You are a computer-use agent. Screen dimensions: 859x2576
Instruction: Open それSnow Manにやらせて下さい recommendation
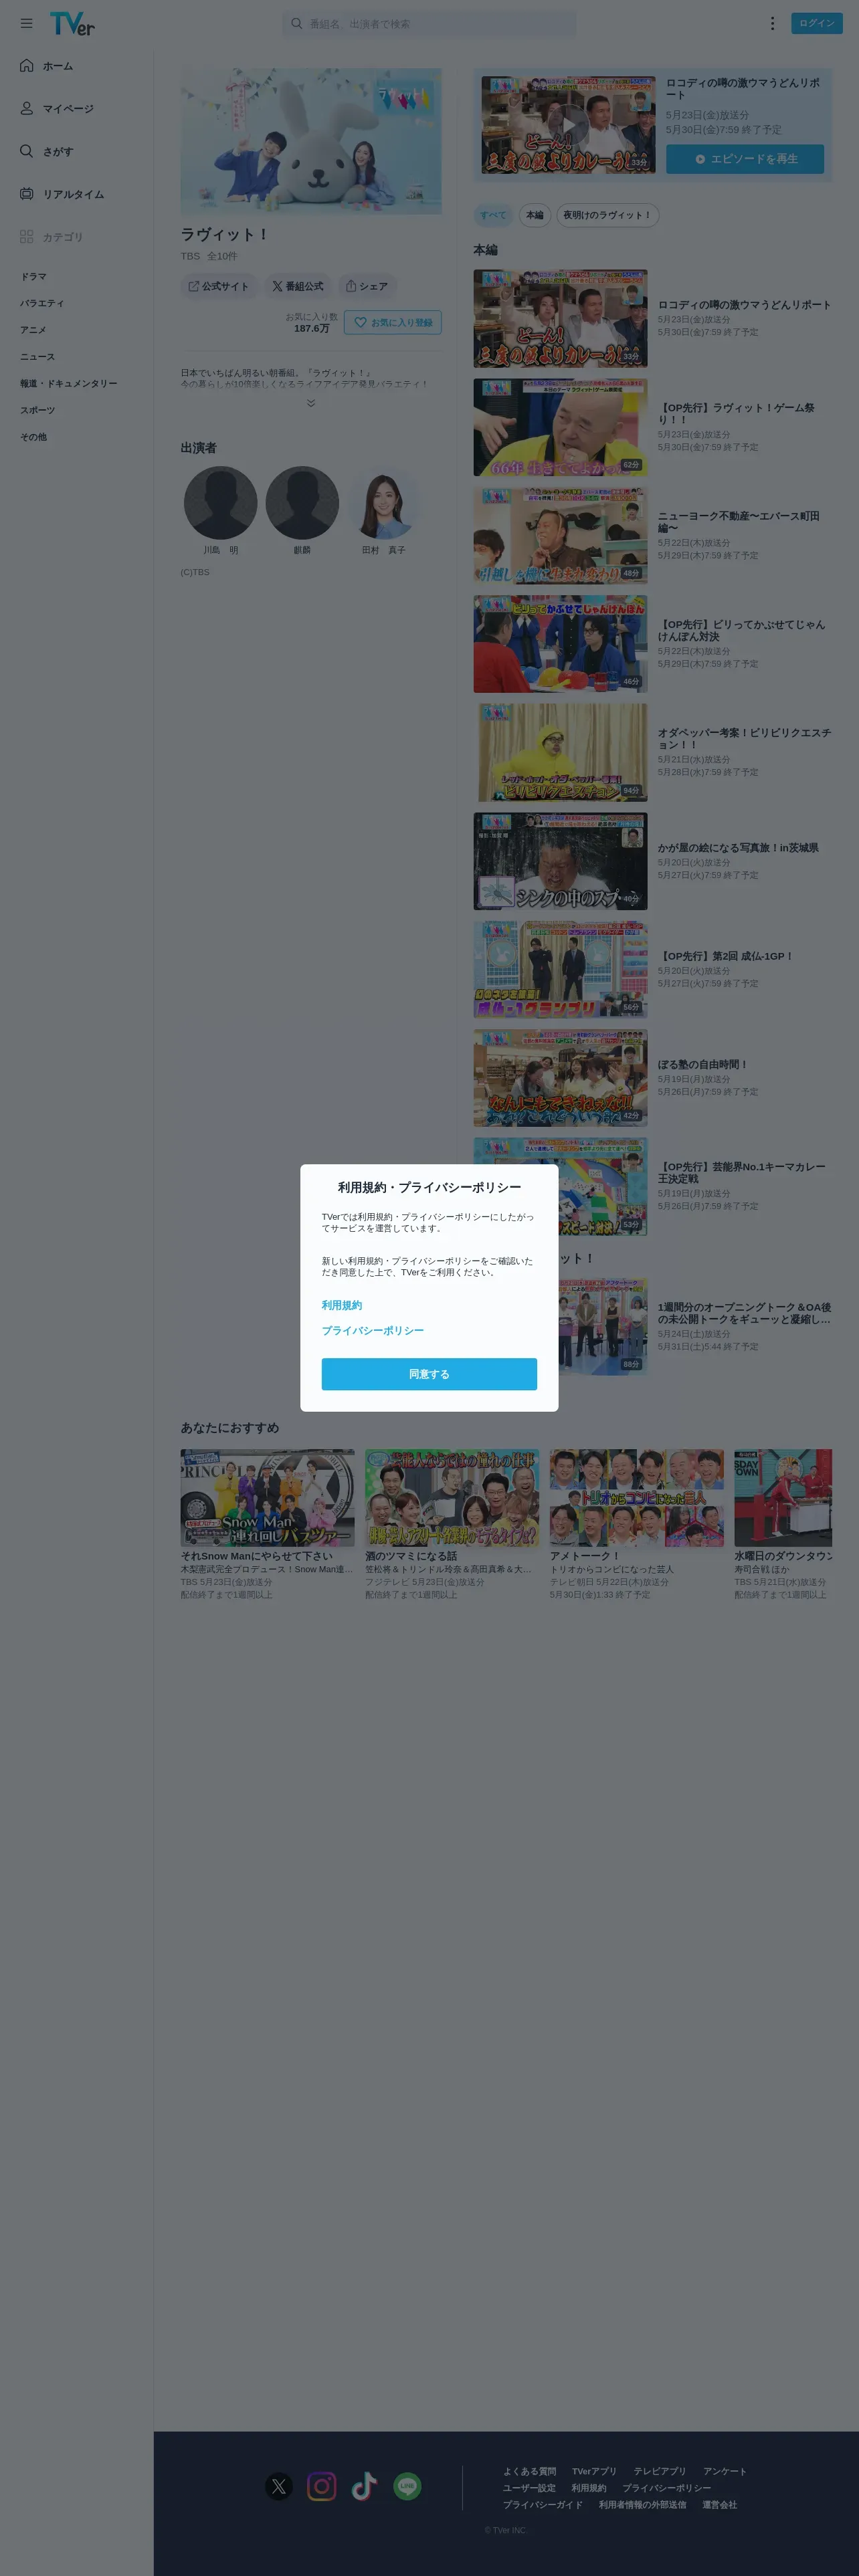(267, 1524)
